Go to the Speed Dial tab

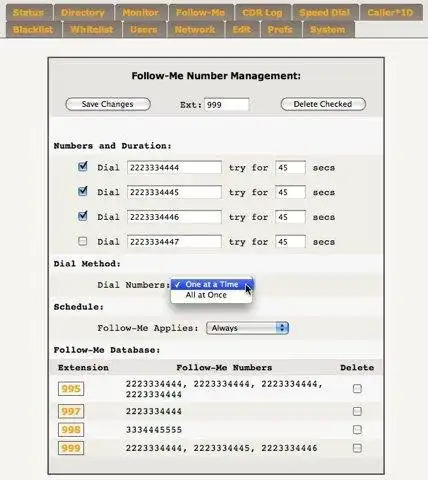coord(325,13)
